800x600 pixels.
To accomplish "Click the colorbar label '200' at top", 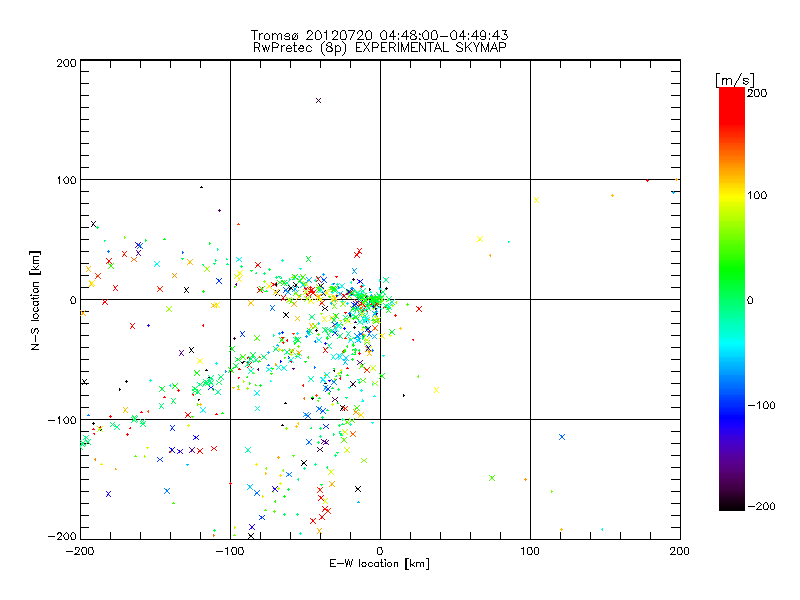I will pyautogui.click(x=757, y=93).
